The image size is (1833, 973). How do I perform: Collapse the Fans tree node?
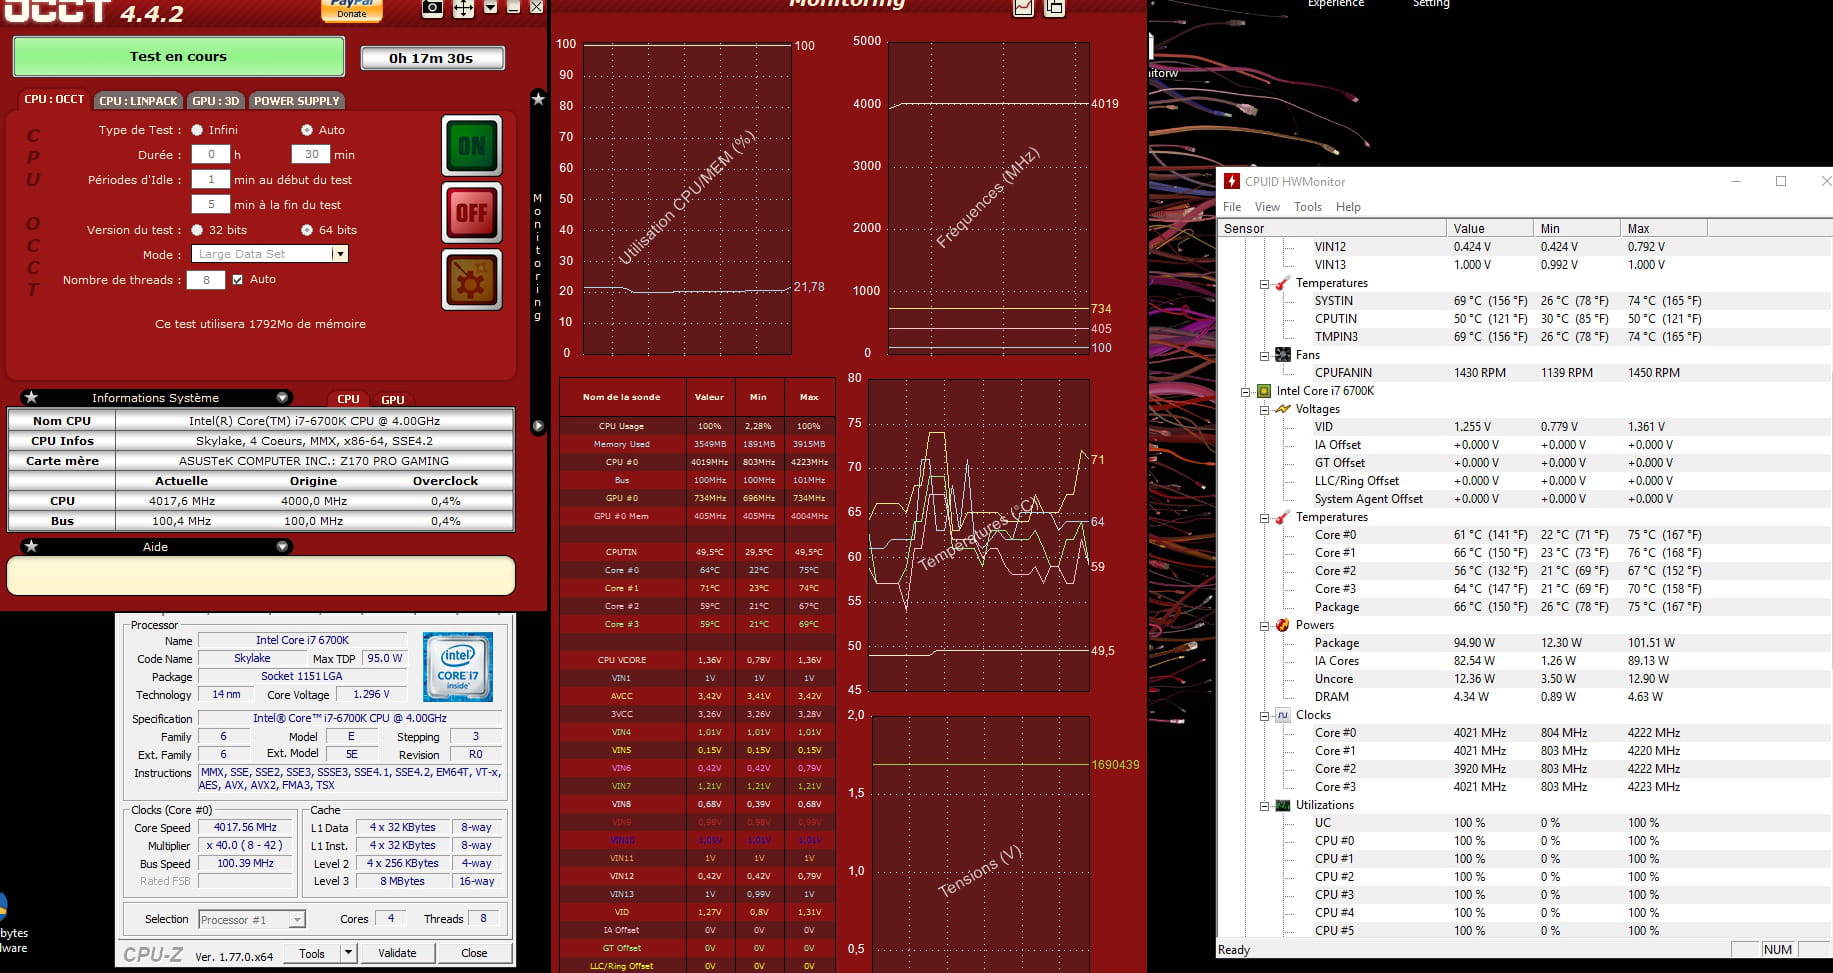pos(1264,356)
